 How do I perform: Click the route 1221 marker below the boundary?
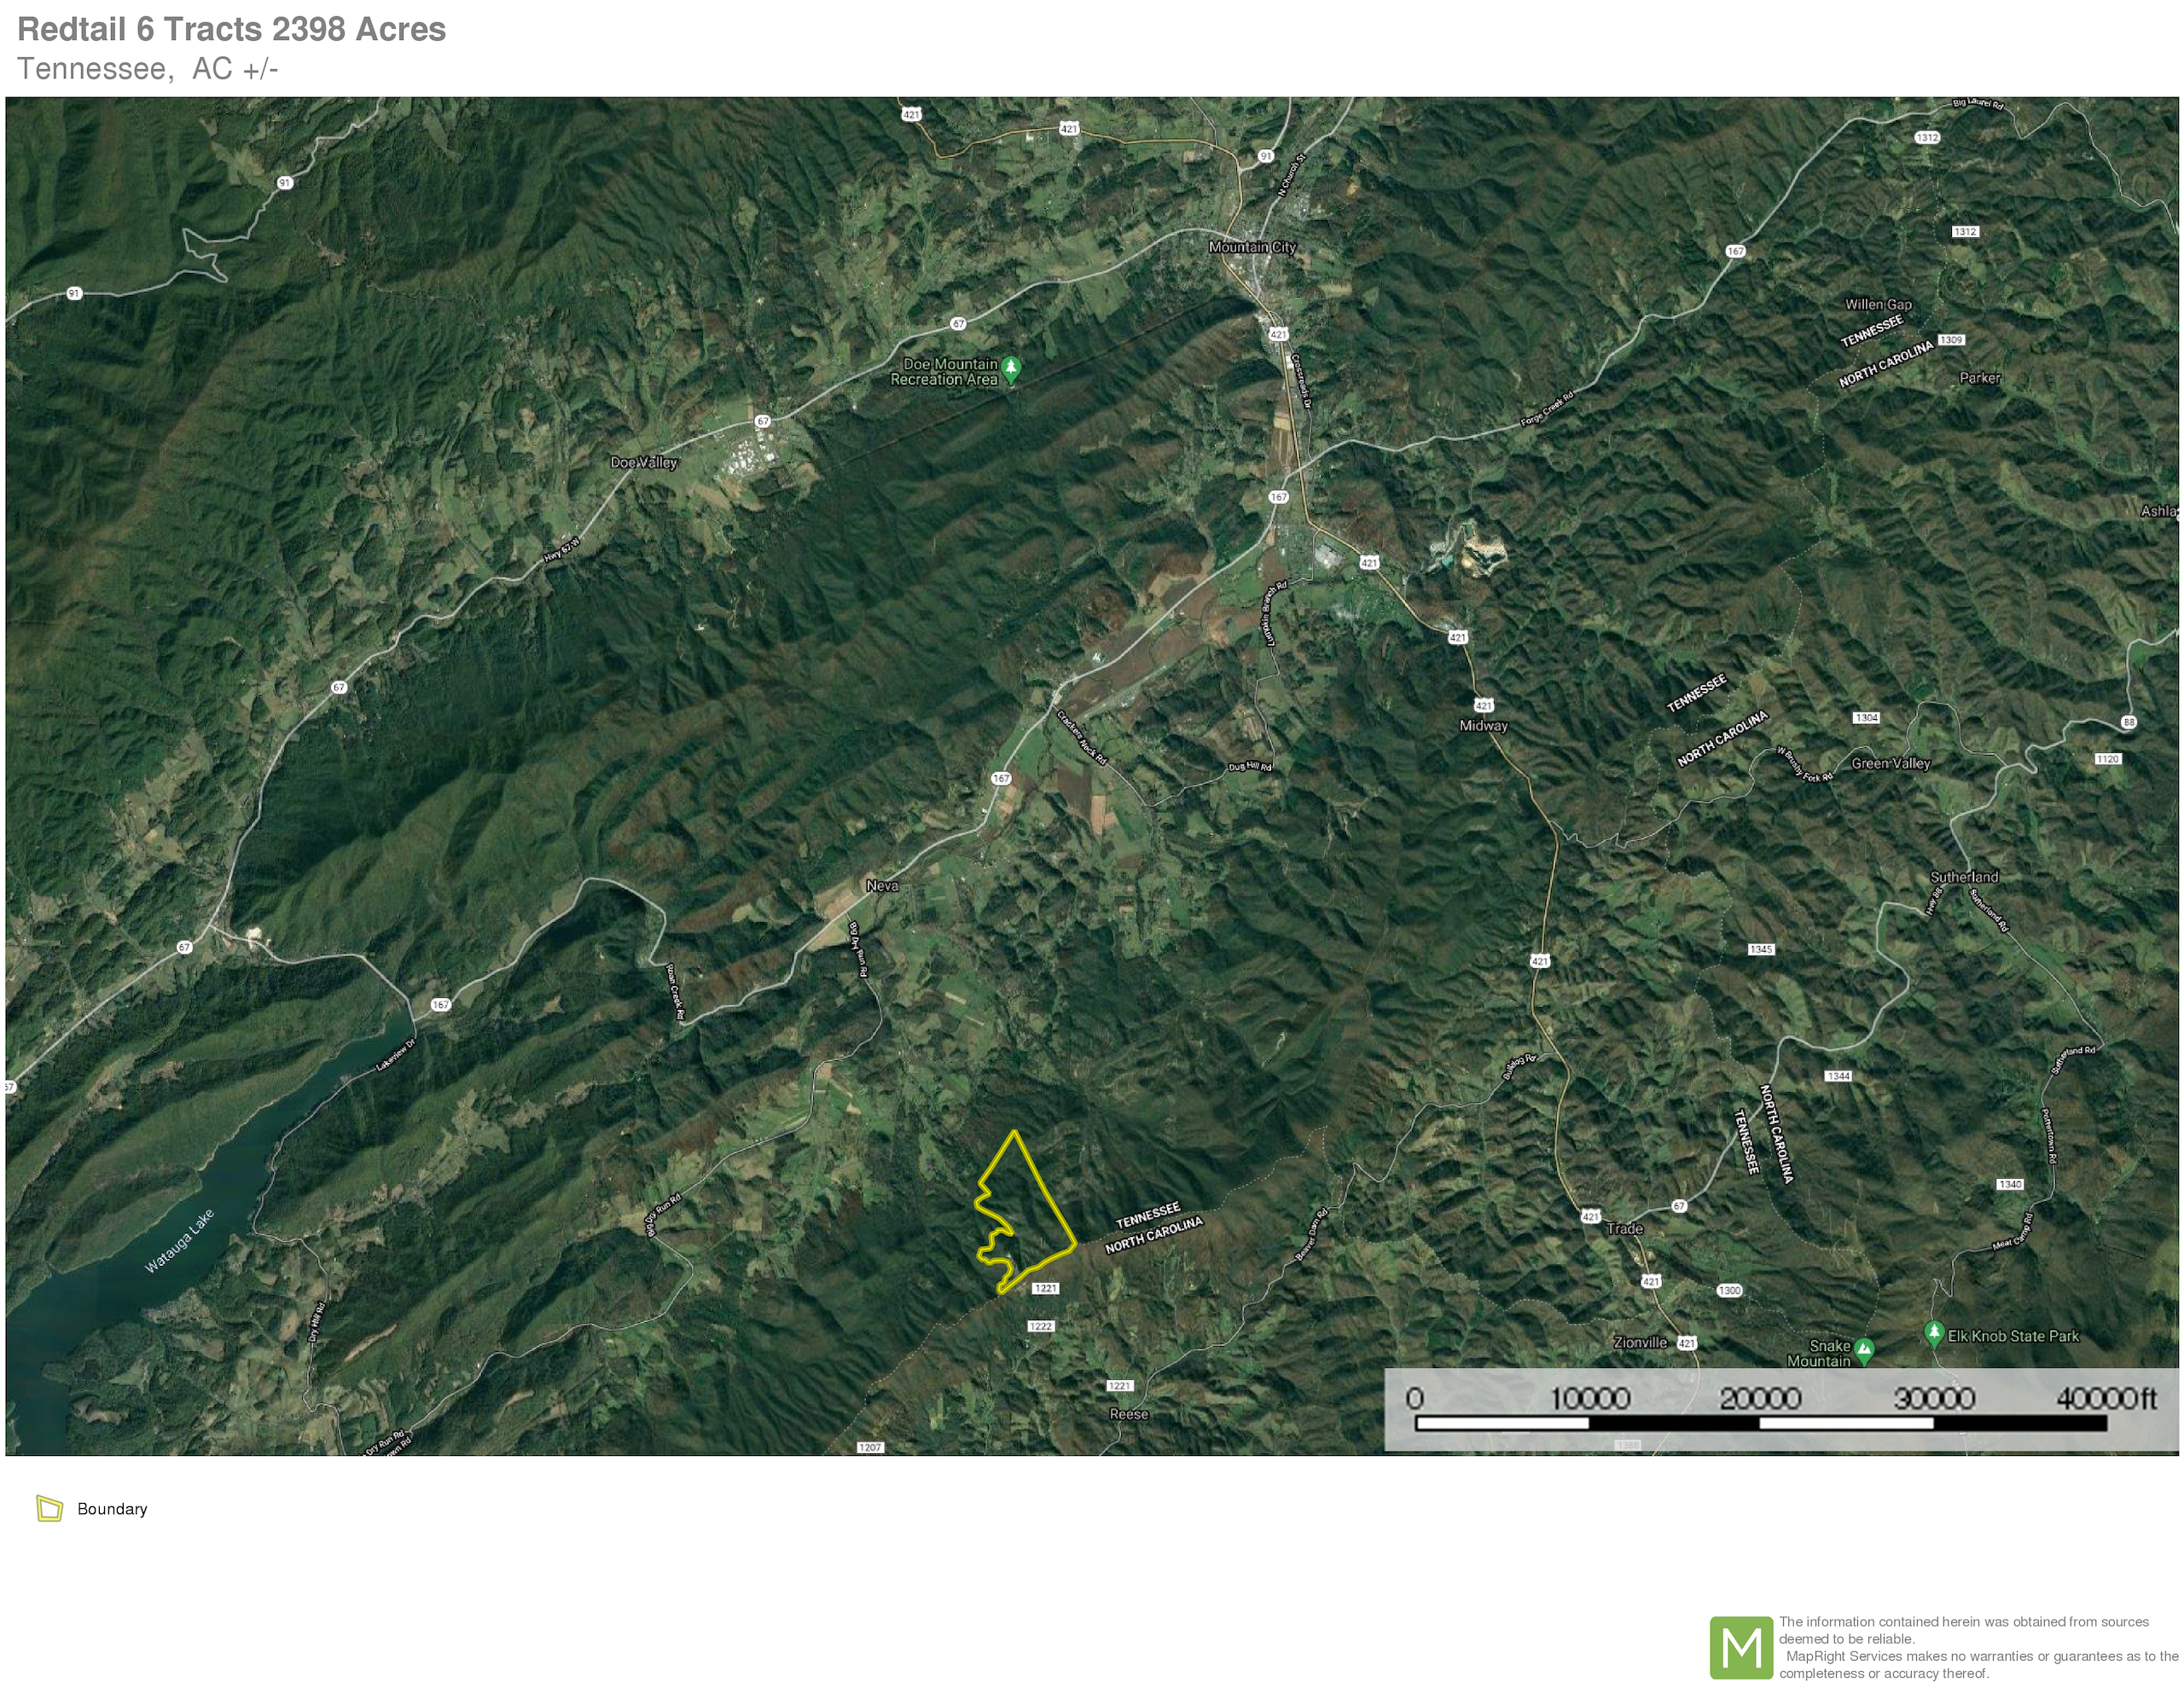(x=1045, y=1288)
